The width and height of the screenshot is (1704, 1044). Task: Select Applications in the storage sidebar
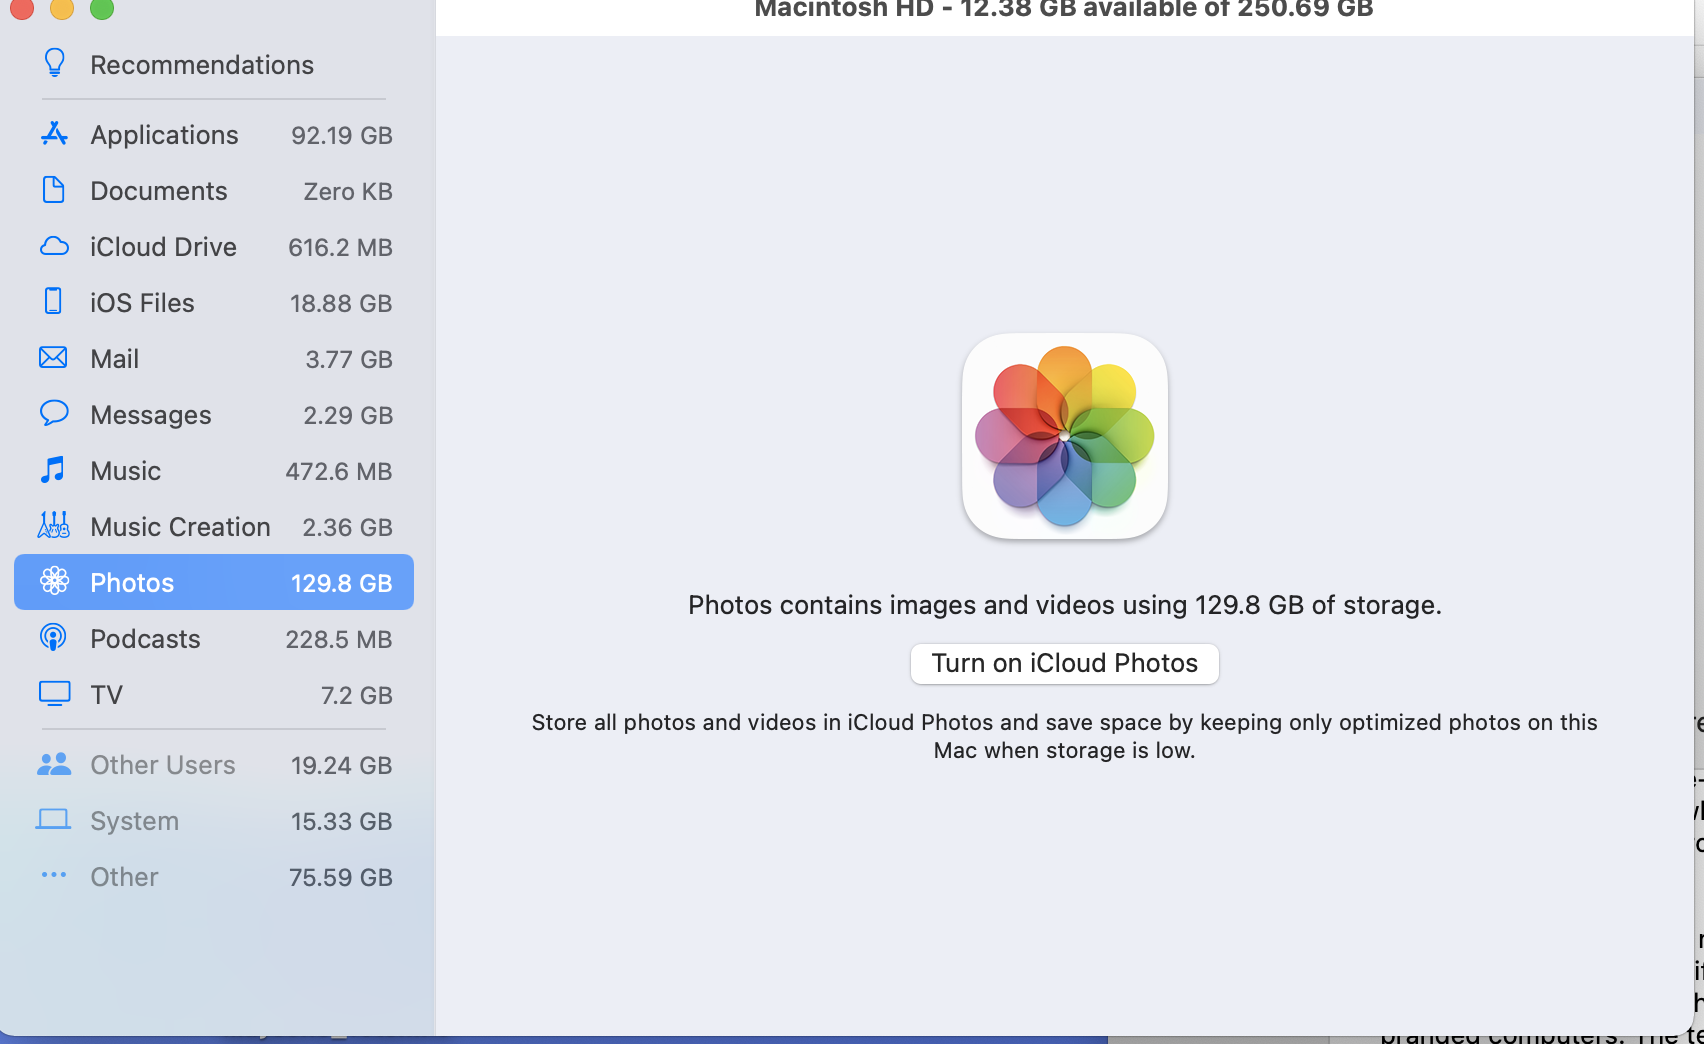point(214,134)
